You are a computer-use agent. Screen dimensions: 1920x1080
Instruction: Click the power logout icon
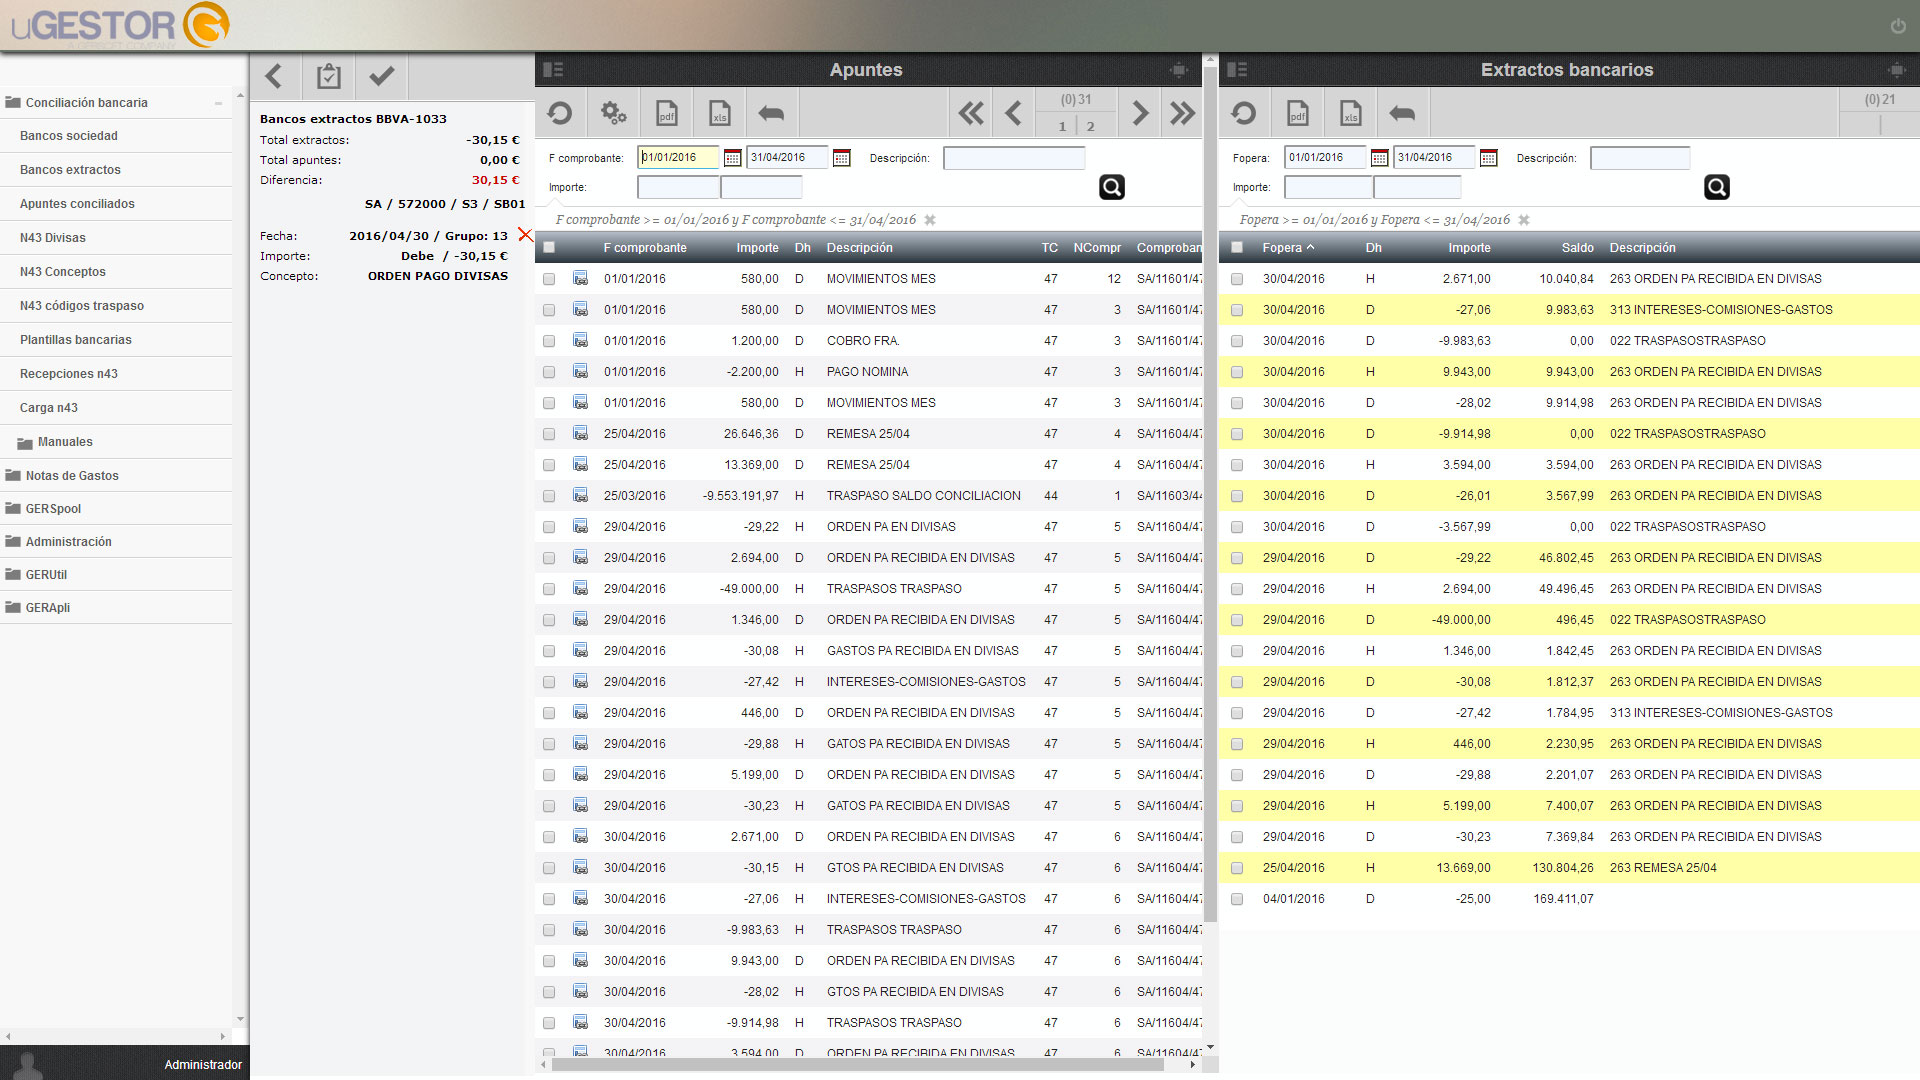click(1898, 26)
